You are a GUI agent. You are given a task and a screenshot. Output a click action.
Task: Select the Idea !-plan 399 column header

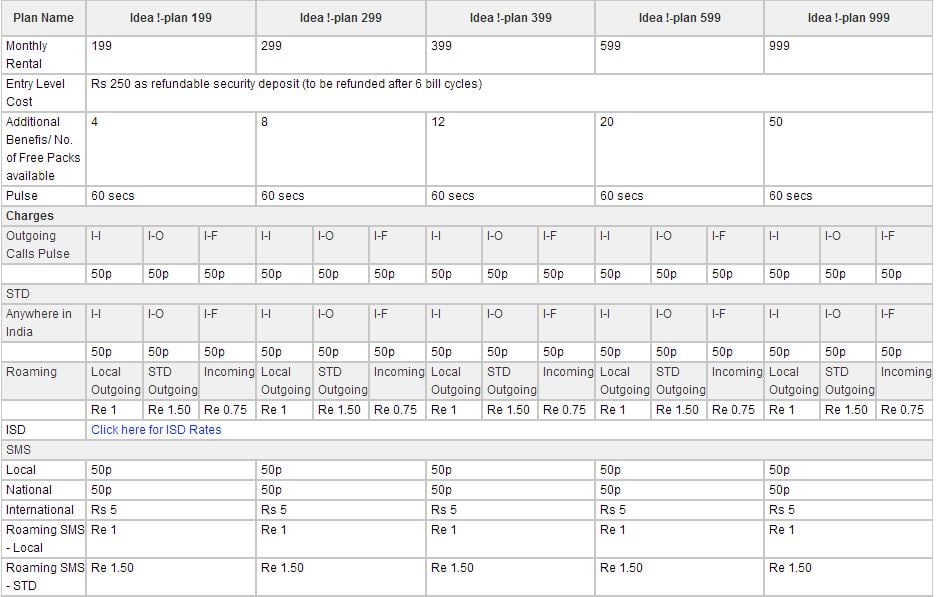click(510, 18)
